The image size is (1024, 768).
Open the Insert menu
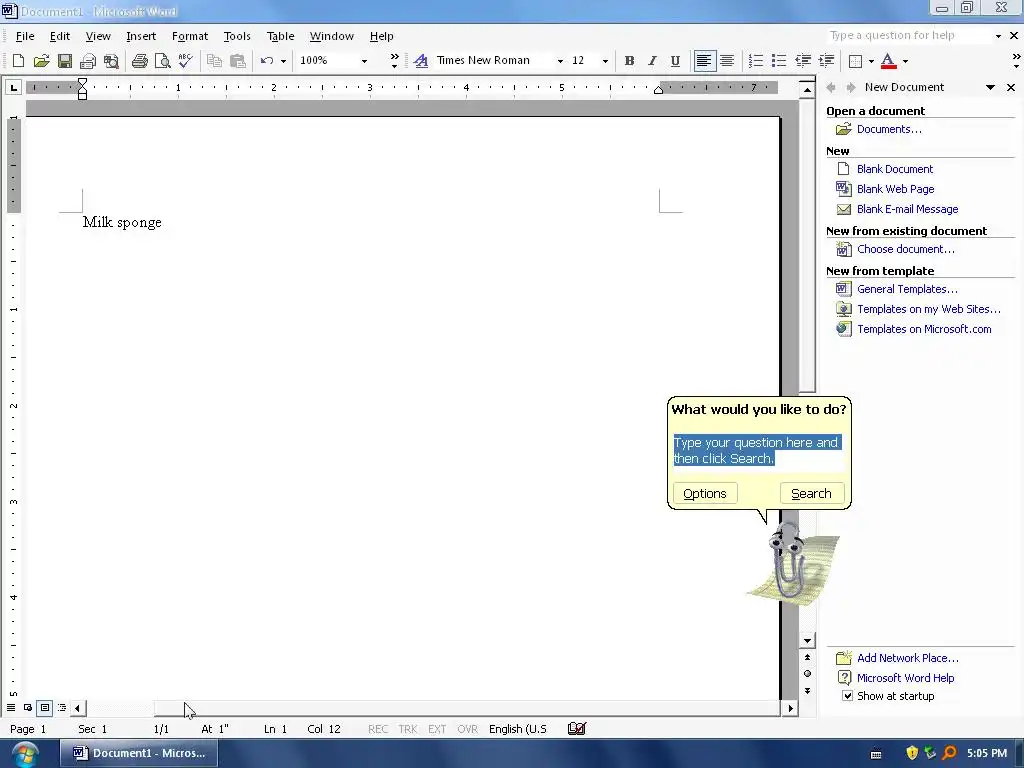[x=141, y=36]
